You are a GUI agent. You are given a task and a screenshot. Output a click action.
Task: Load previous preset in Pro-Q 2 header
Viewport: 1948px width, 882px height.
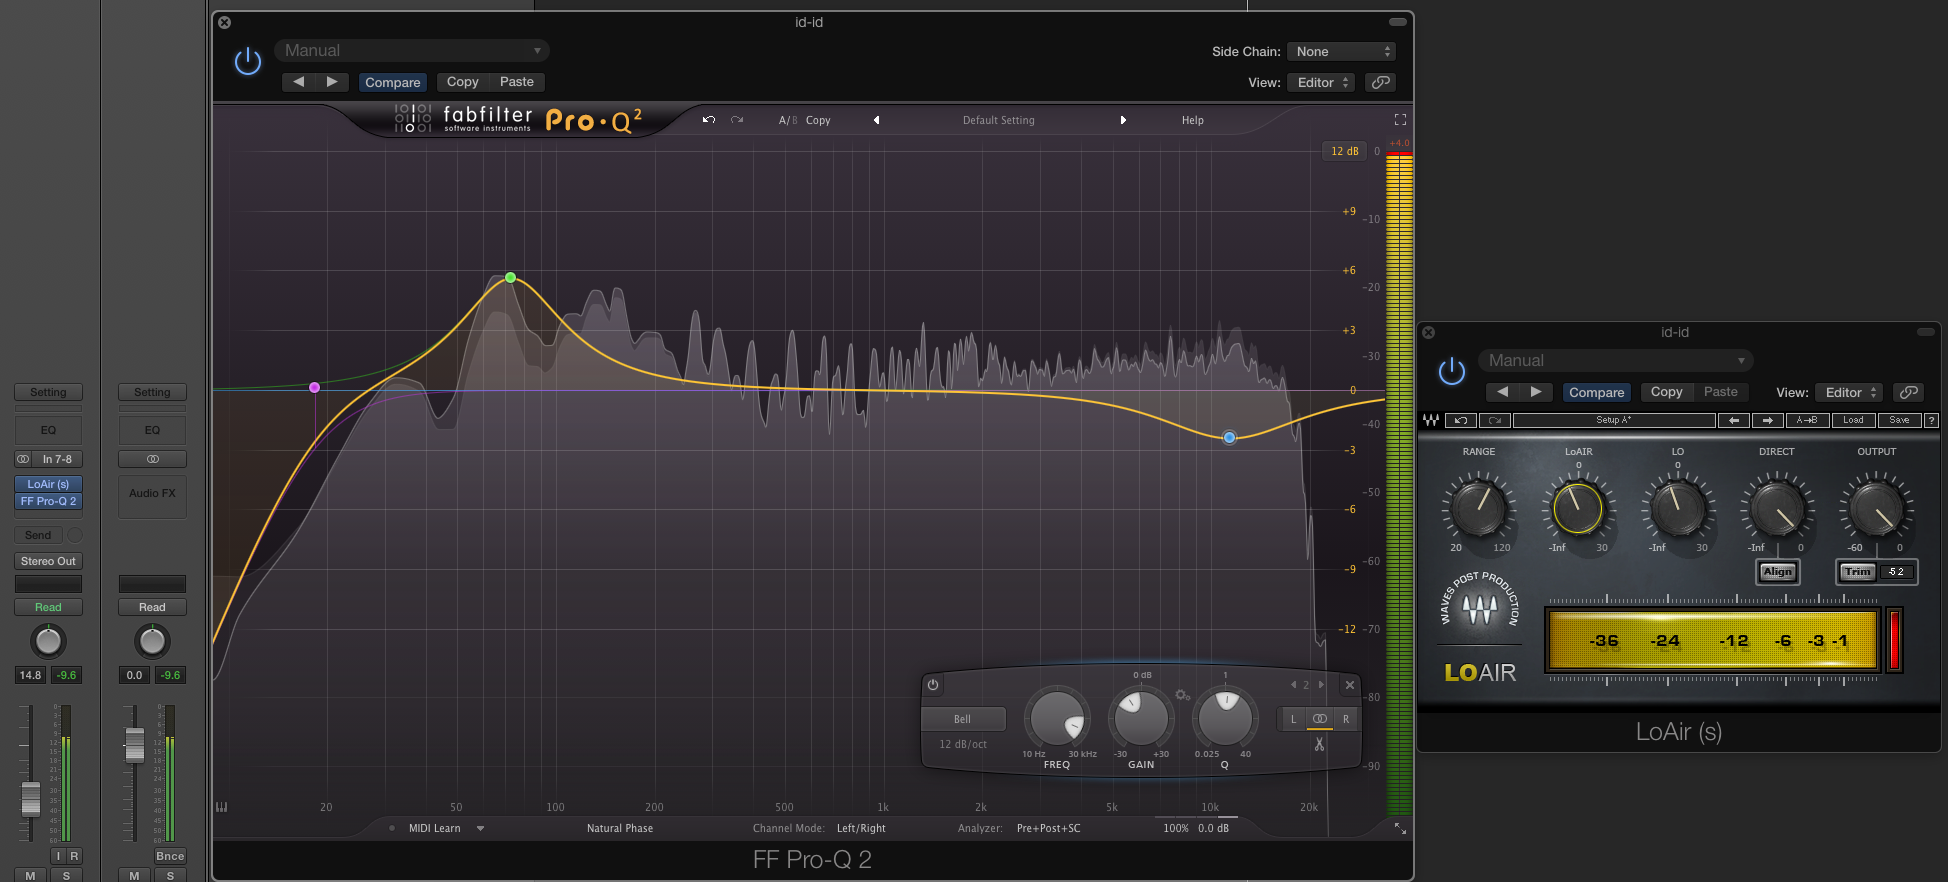[x=298, y=82]
